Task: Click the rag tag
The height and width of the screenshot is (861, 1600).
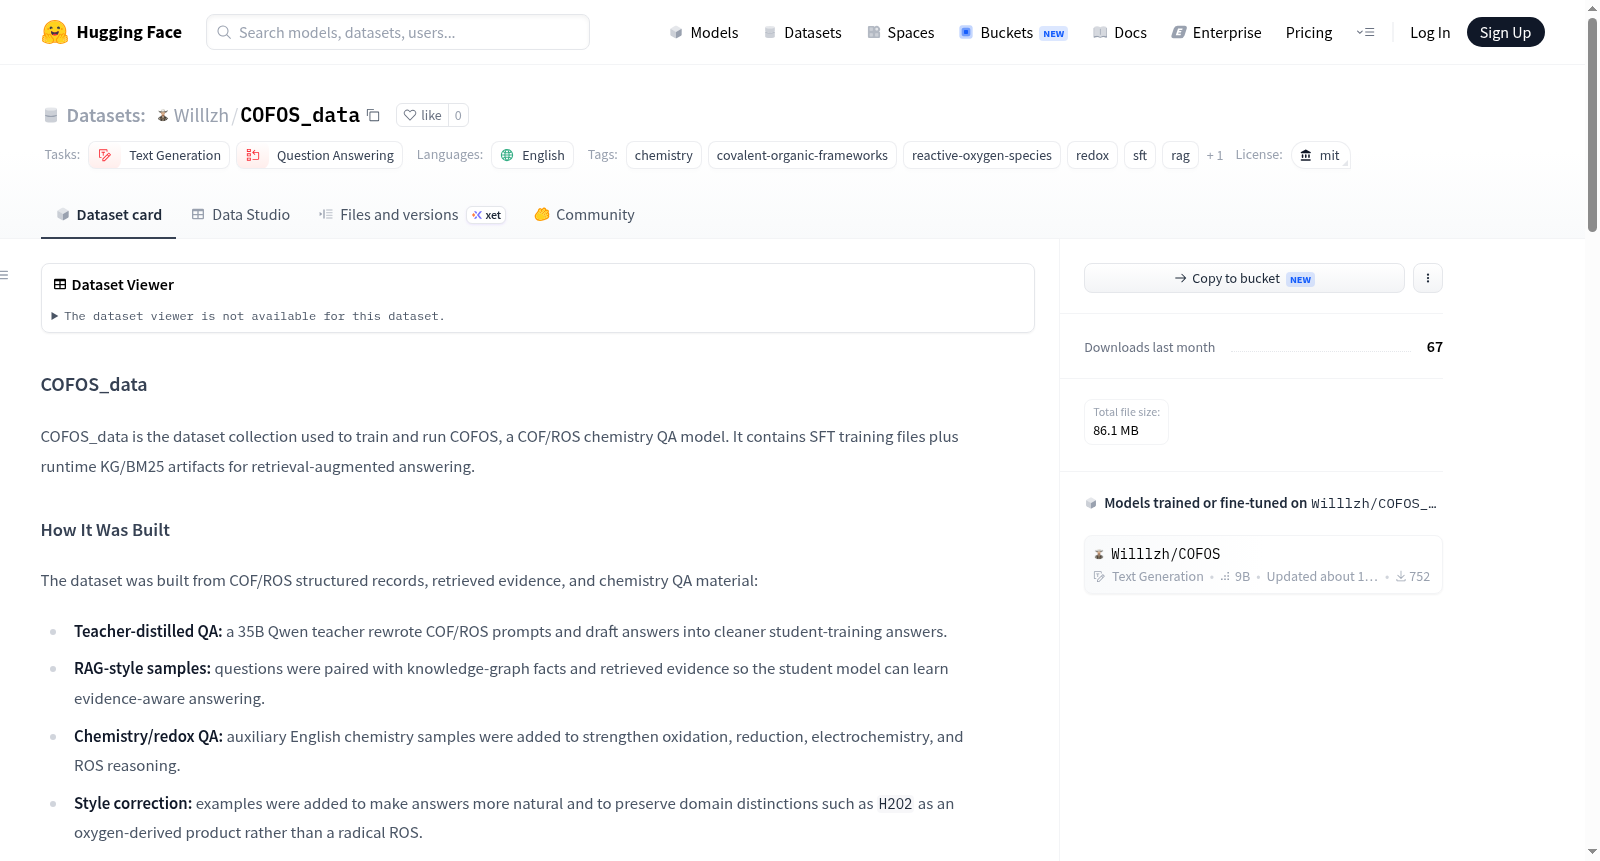Action: 1180,155
